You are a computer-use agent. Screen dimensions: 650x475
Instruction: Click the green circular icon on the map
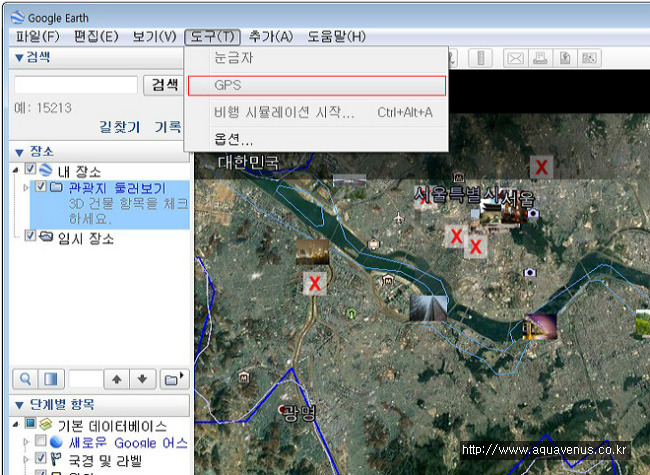351,313
